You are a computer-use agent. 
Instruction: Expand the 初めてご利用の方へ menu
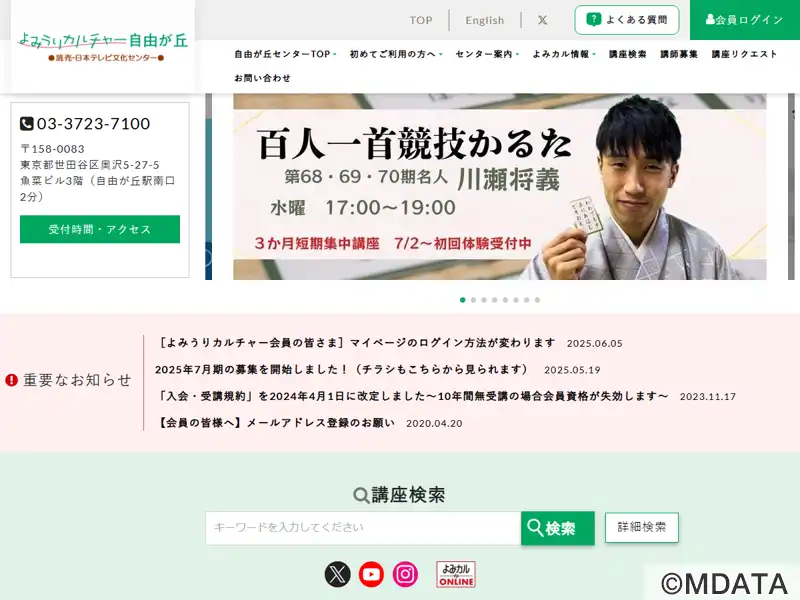pyautogui.click(x=396, y=54)
